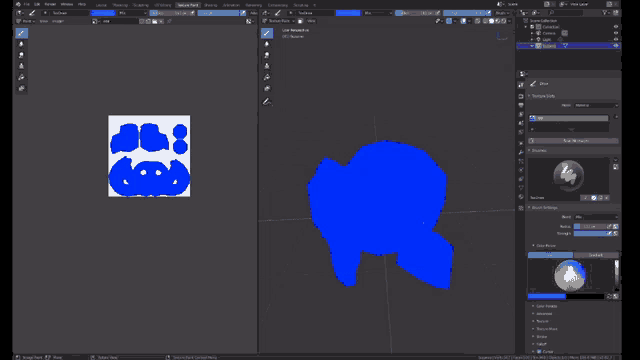Image resolution: width=640 pixels, height=360 pixels.
Task: Select the Draw tool in the 3D viewport
Action: 267,33
